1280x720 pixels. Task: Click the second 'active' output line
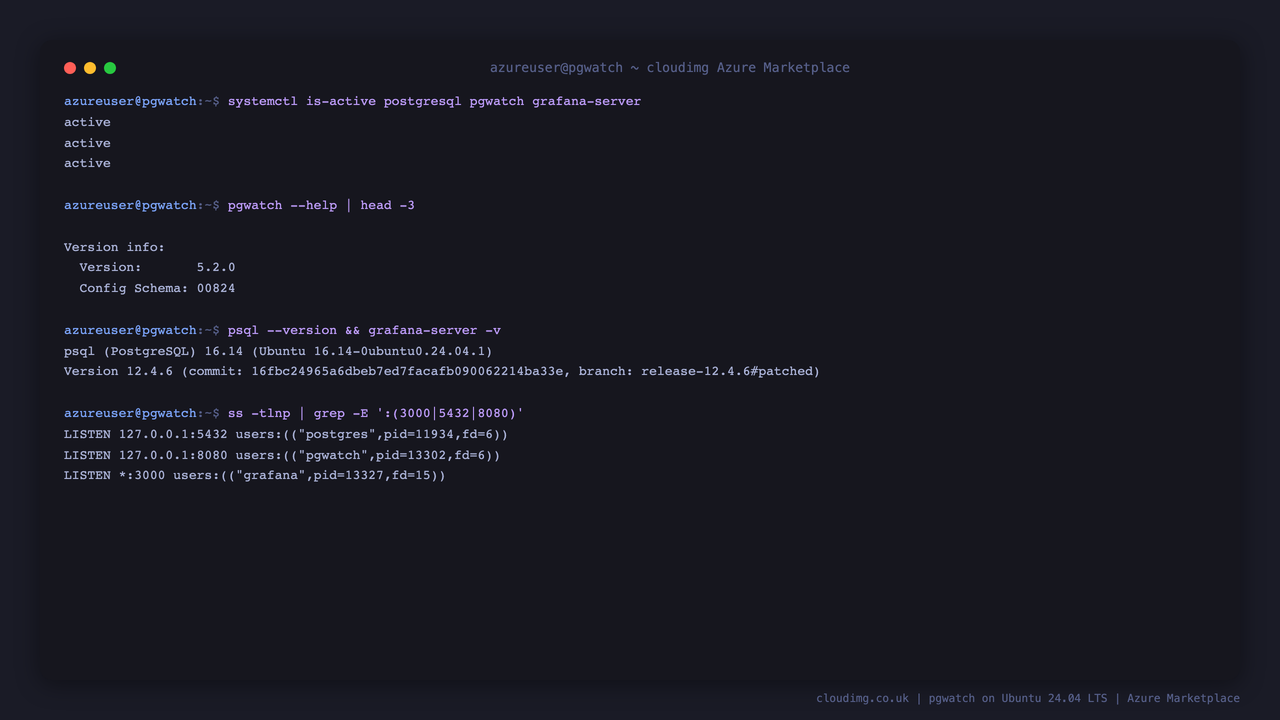point(87,143)
